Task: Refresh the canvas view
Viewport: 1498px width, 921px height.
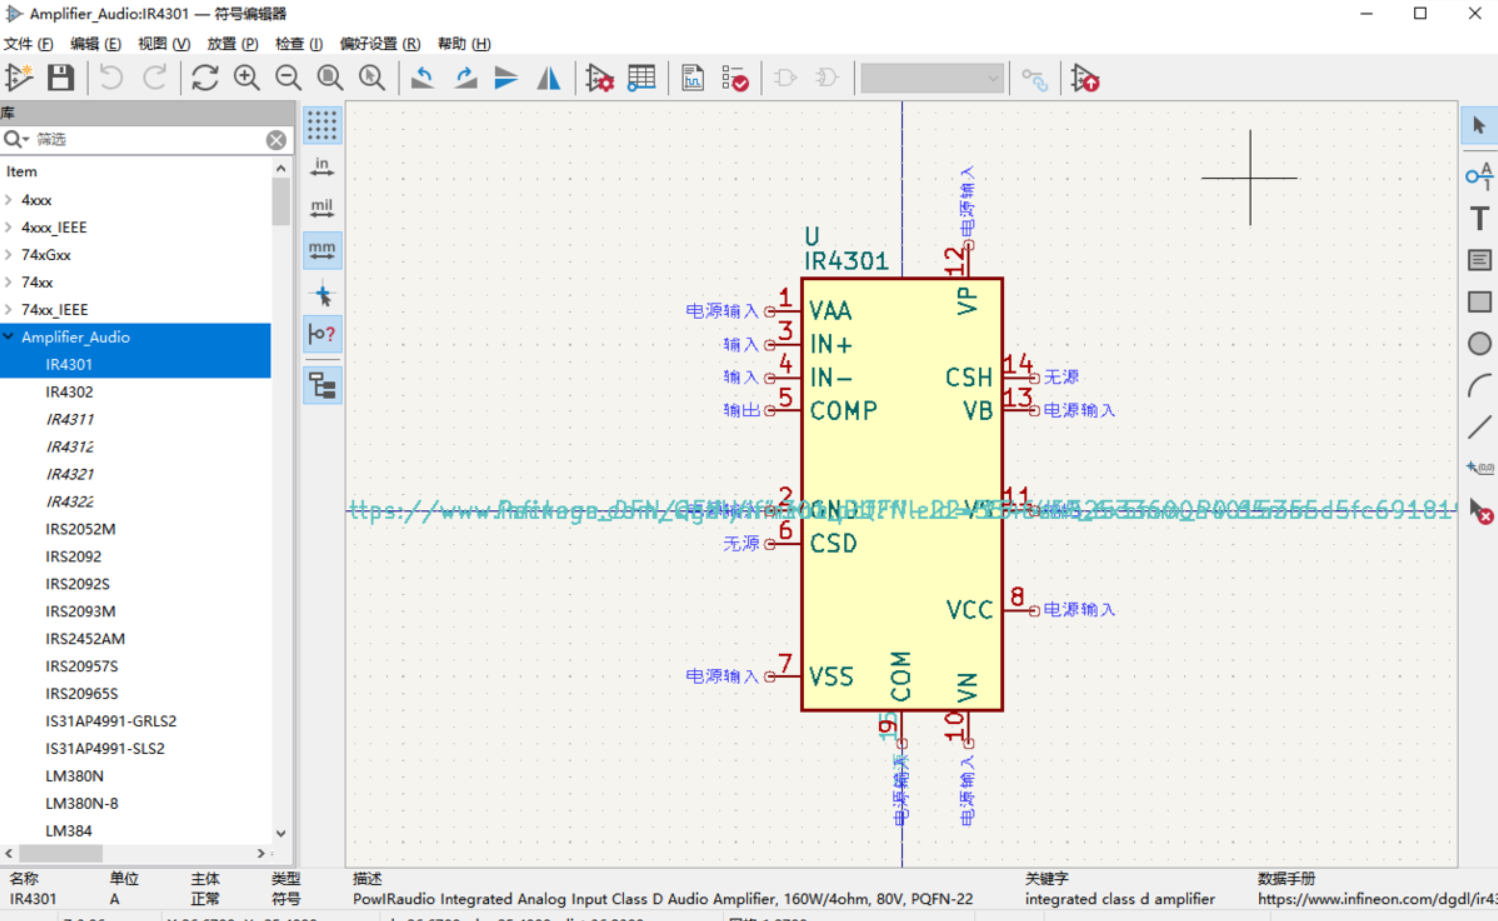Action: click(x=205, y=78)
